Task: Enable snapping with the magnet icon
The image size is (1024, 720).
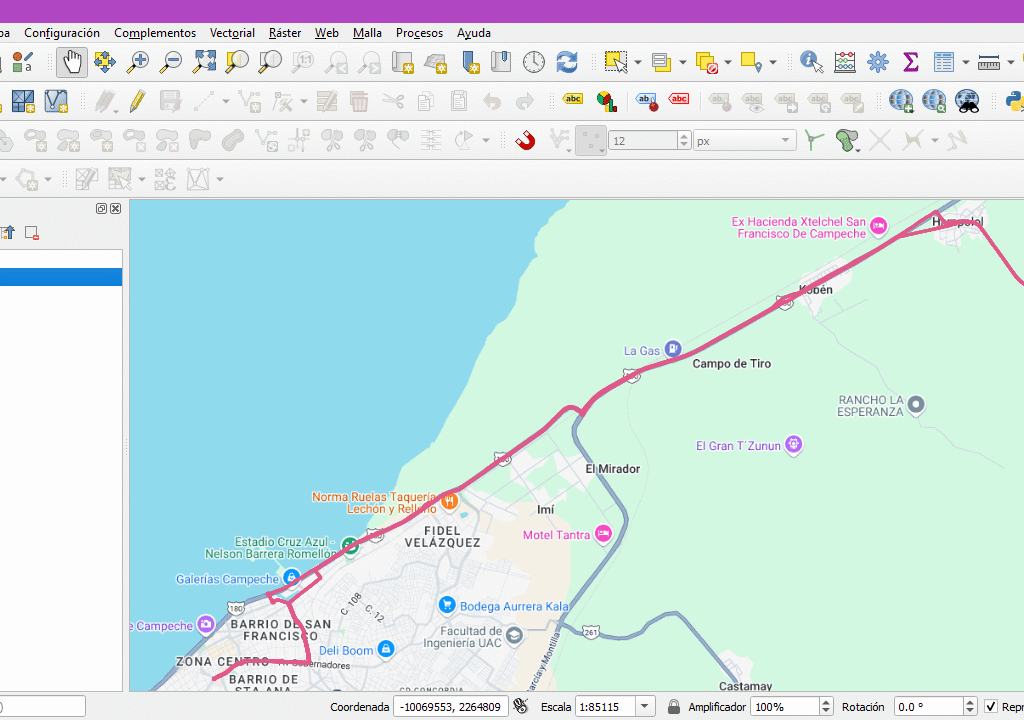Action: [525, 141]
